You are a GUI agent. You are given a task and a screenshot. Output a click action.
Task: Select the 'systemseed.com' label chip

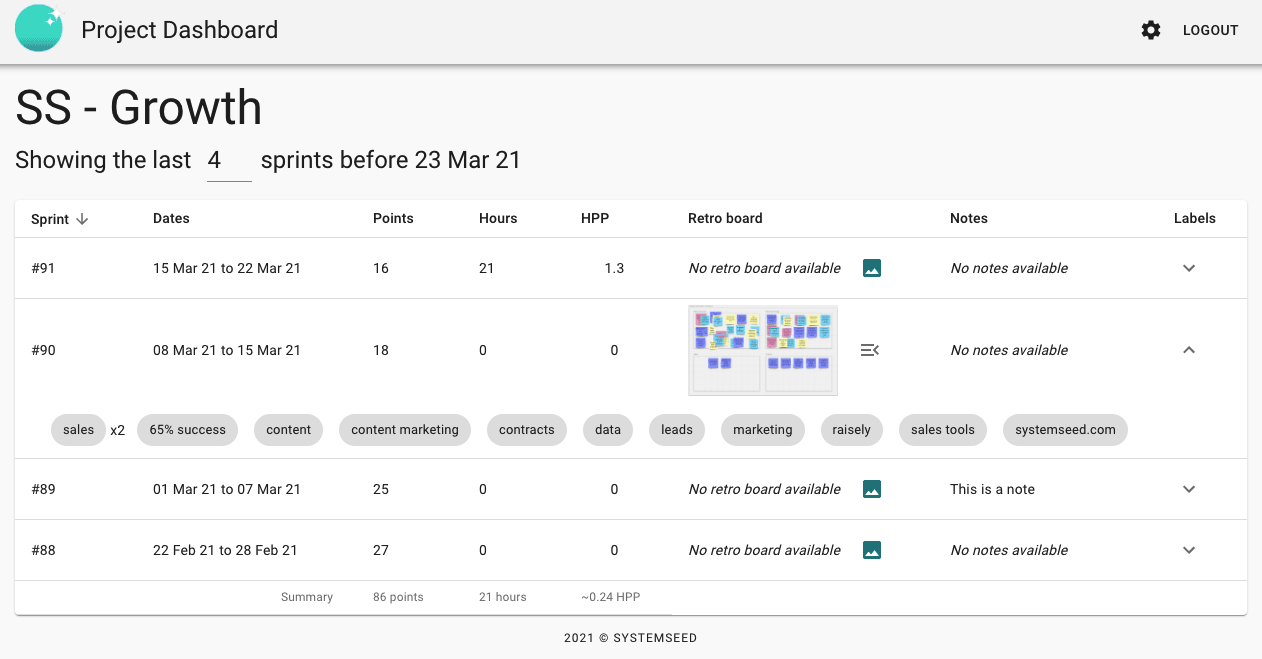1065,430
